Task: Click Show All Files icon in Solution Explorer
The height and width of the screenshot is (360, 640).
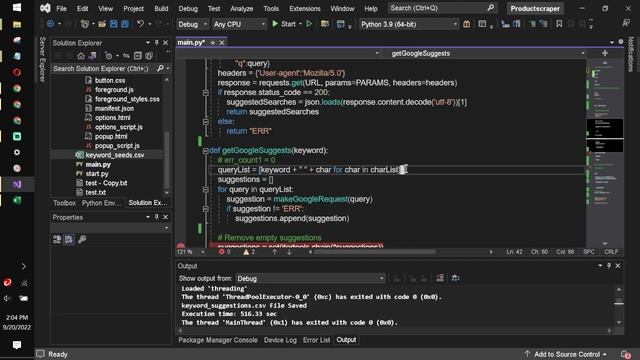Action: pos(149,56)
